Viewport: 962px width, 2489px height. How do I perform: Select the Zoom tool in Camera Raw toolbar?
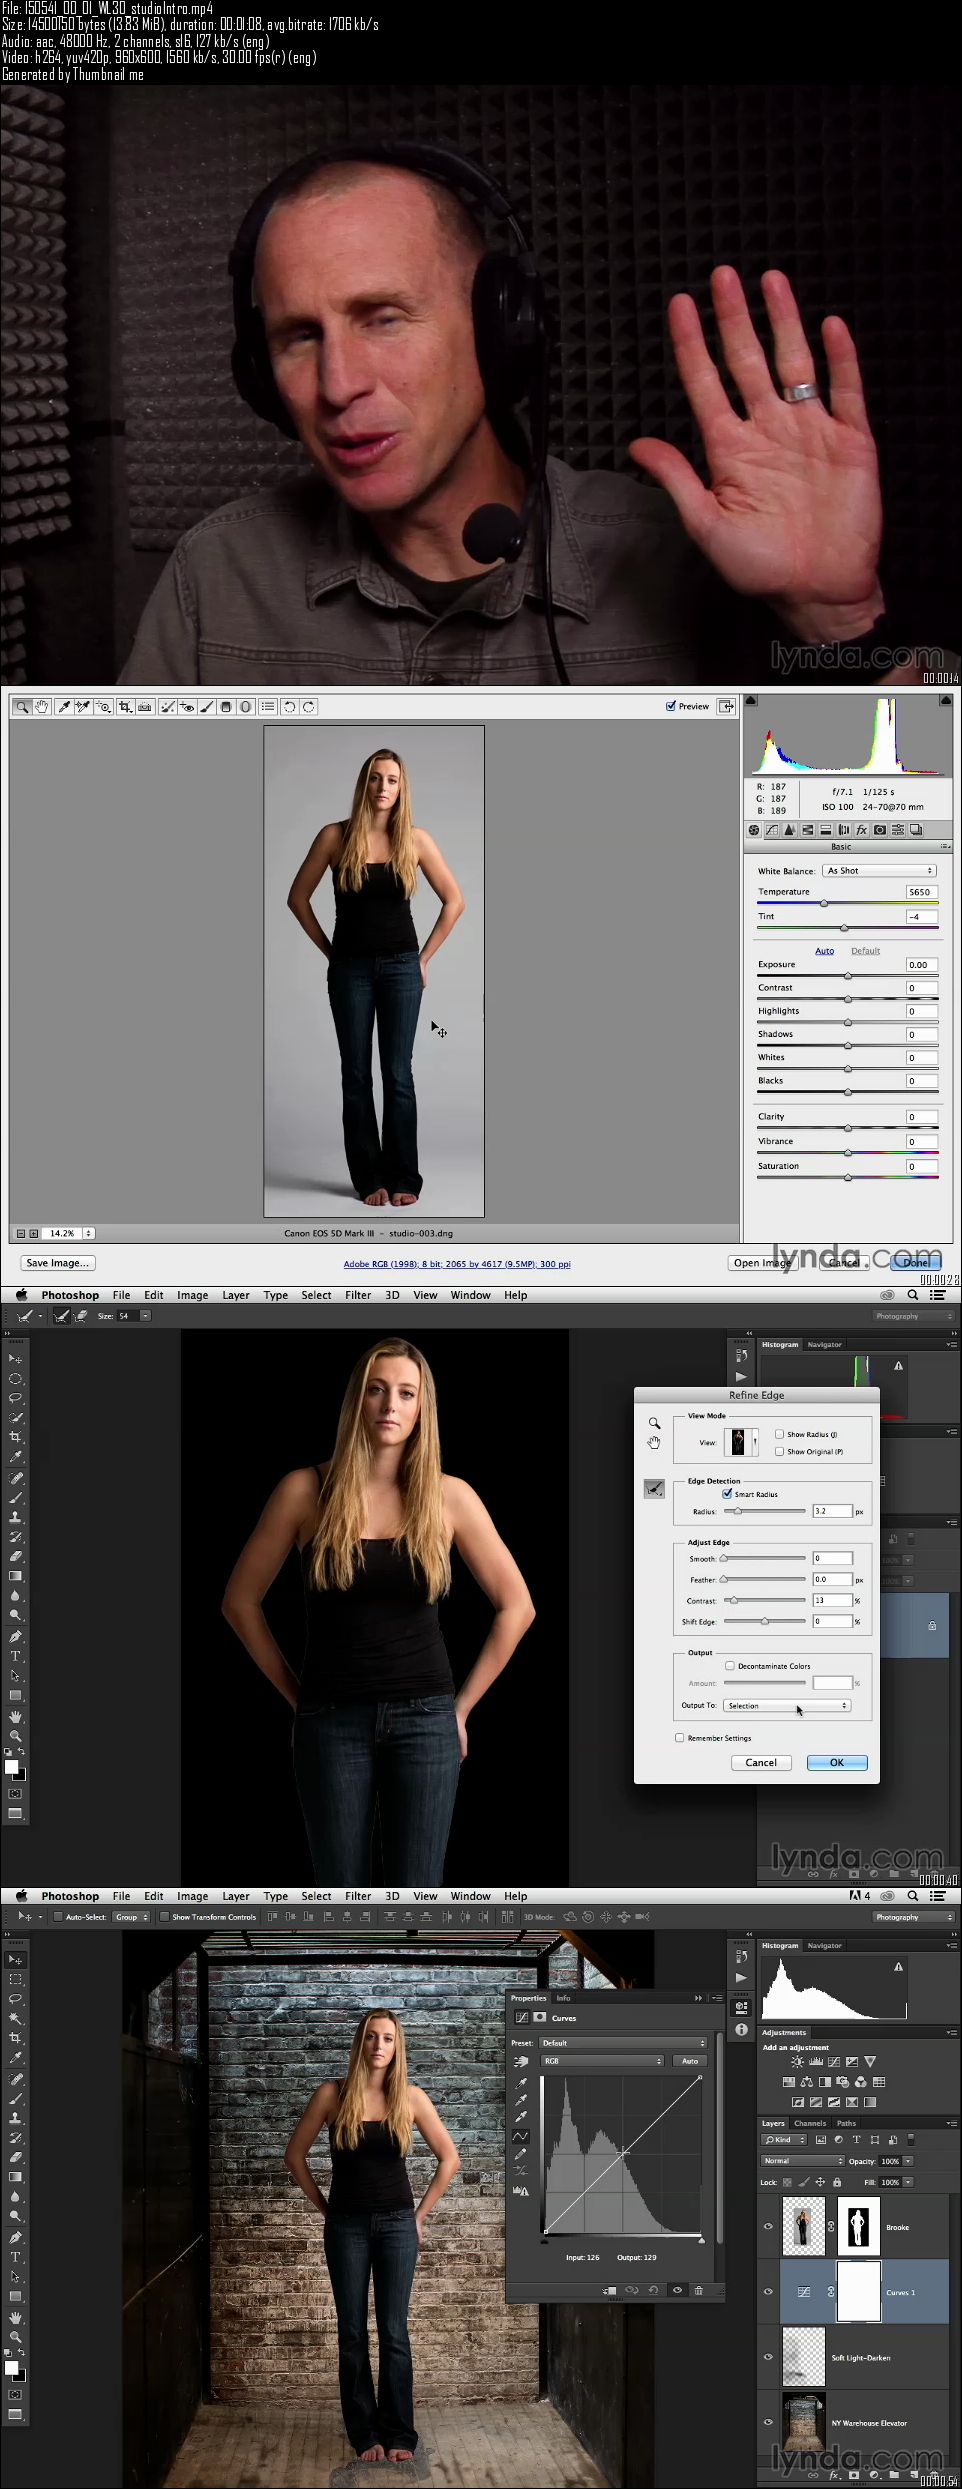(22, 707)
